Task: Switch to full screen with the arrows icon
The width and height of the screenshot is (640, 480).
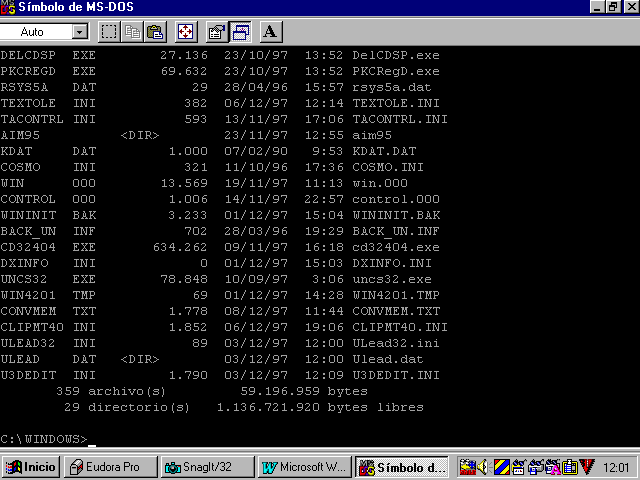Action: click(x=186, y=32)
